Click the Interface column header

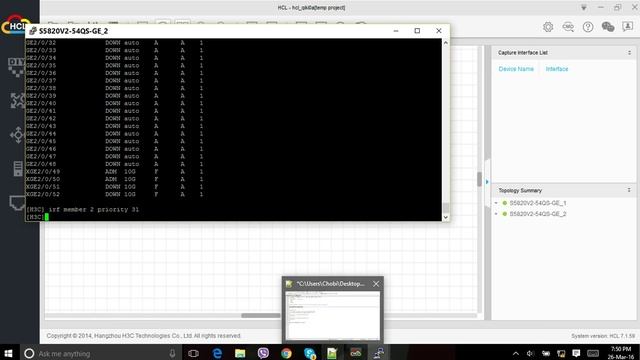pos(557,69)
